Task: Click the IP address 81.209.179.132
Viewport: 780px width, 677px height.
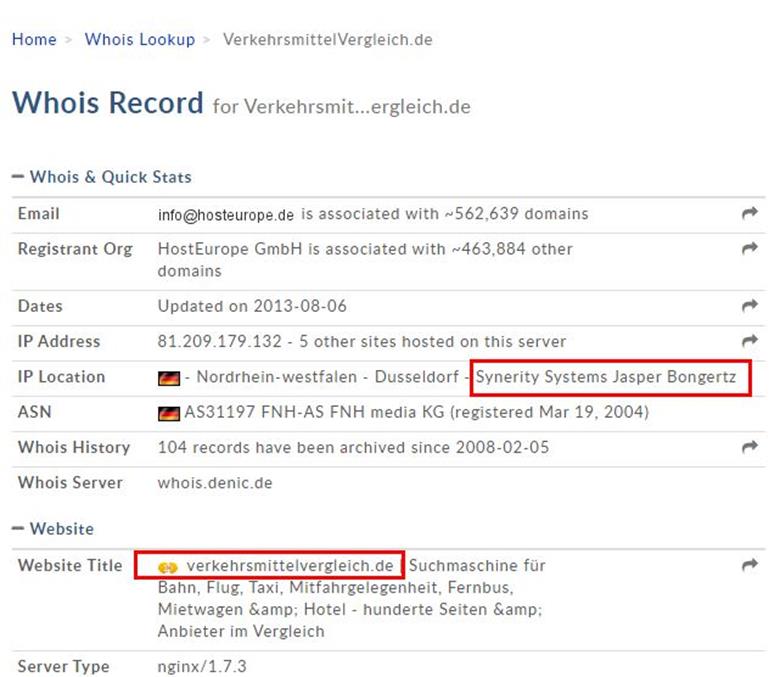Action: (x=216, y=341)
